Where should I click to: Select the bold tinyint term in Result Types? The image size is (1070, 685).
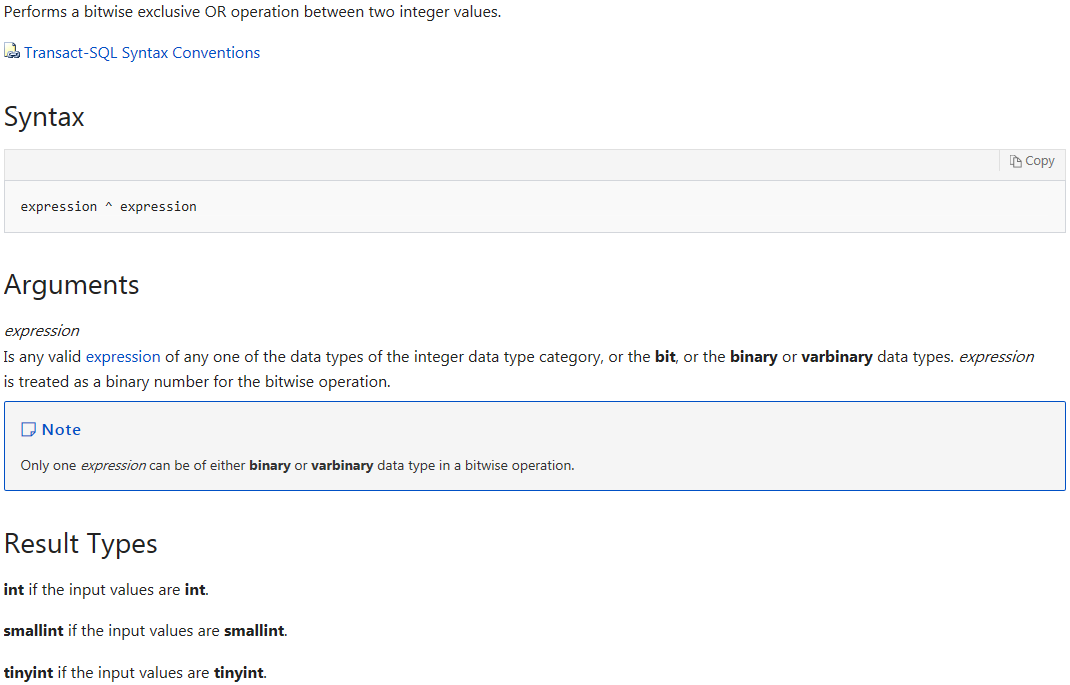(26, 672)
